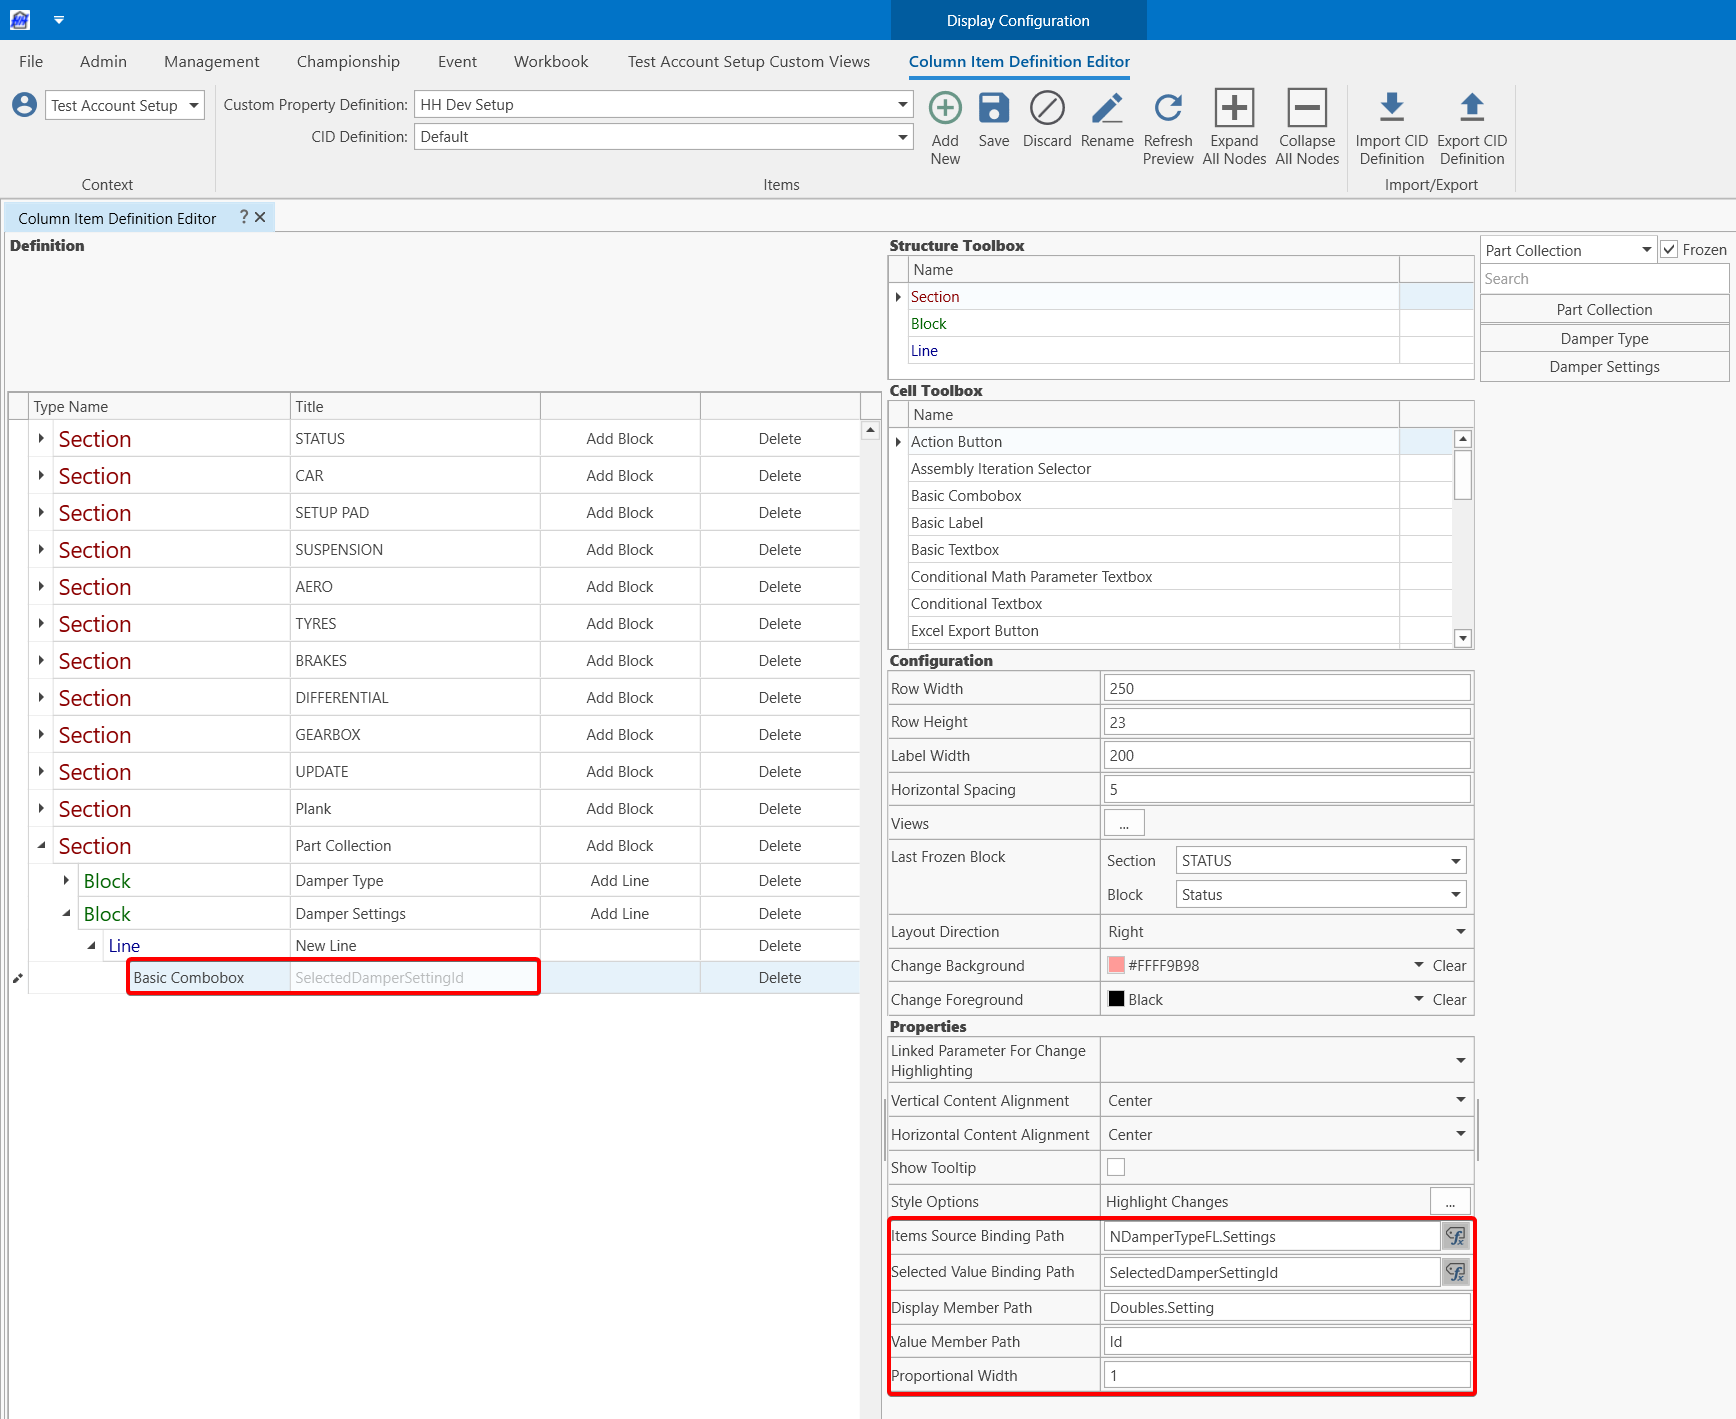Screen dimensions: 1736x1419
Task: Click the Rename pencil icon
Action: point(1107,108)
